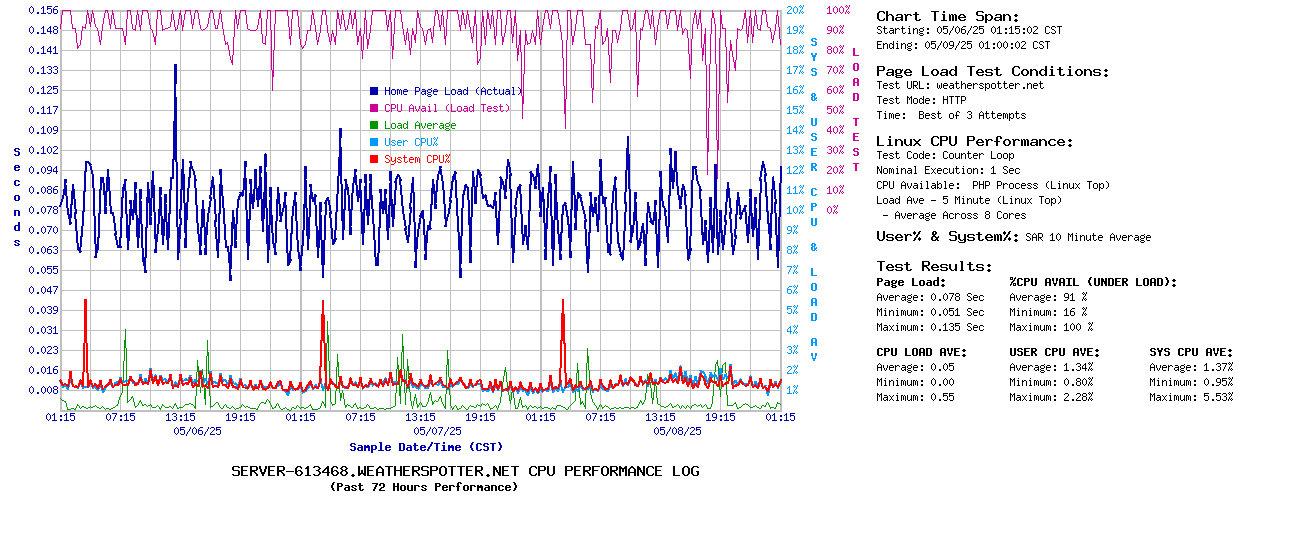Click the 'Chart Time Span:' heading

click(x=947, y=16)
